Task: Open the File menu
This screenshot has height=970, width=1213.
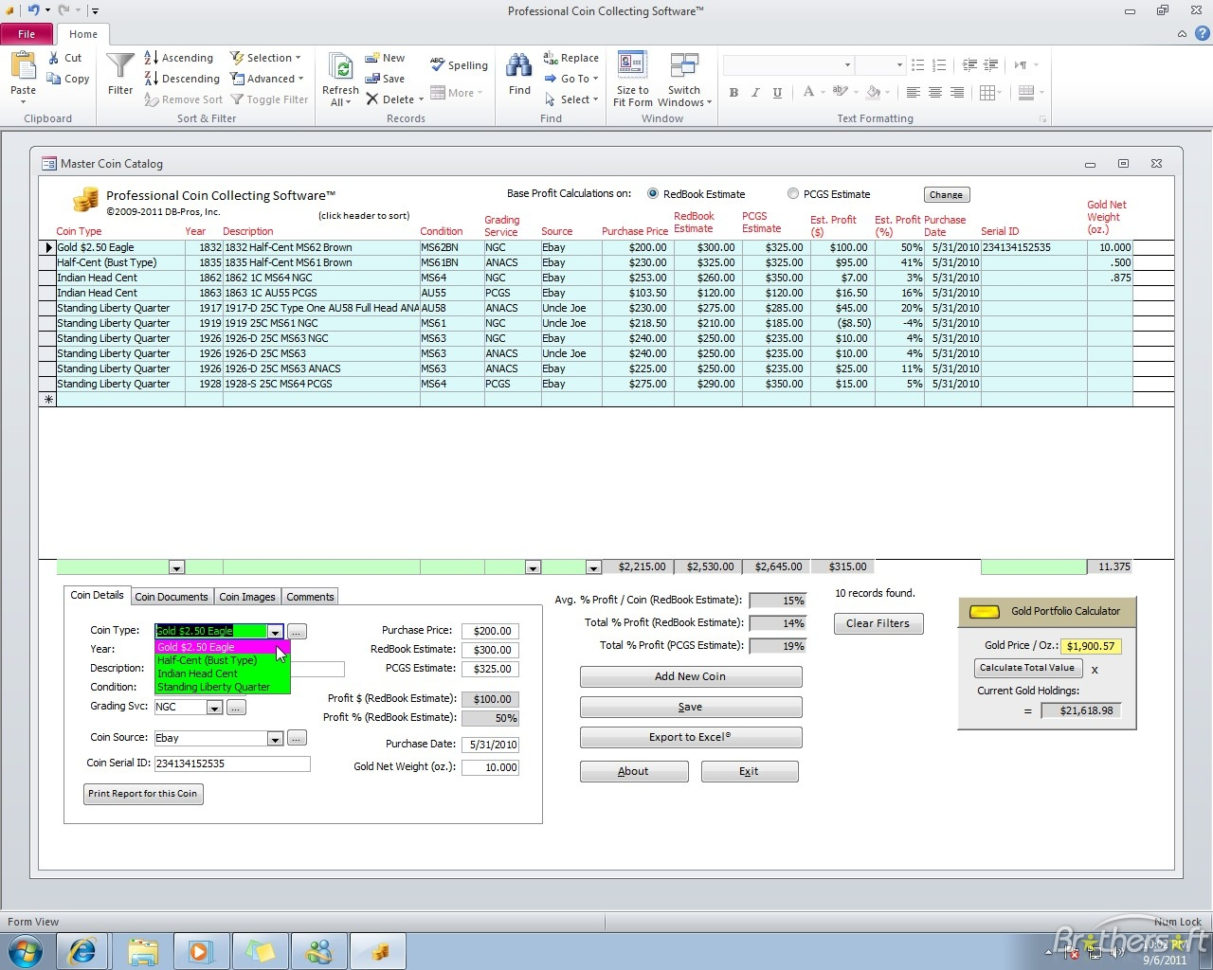Action: tap(27, 33)
